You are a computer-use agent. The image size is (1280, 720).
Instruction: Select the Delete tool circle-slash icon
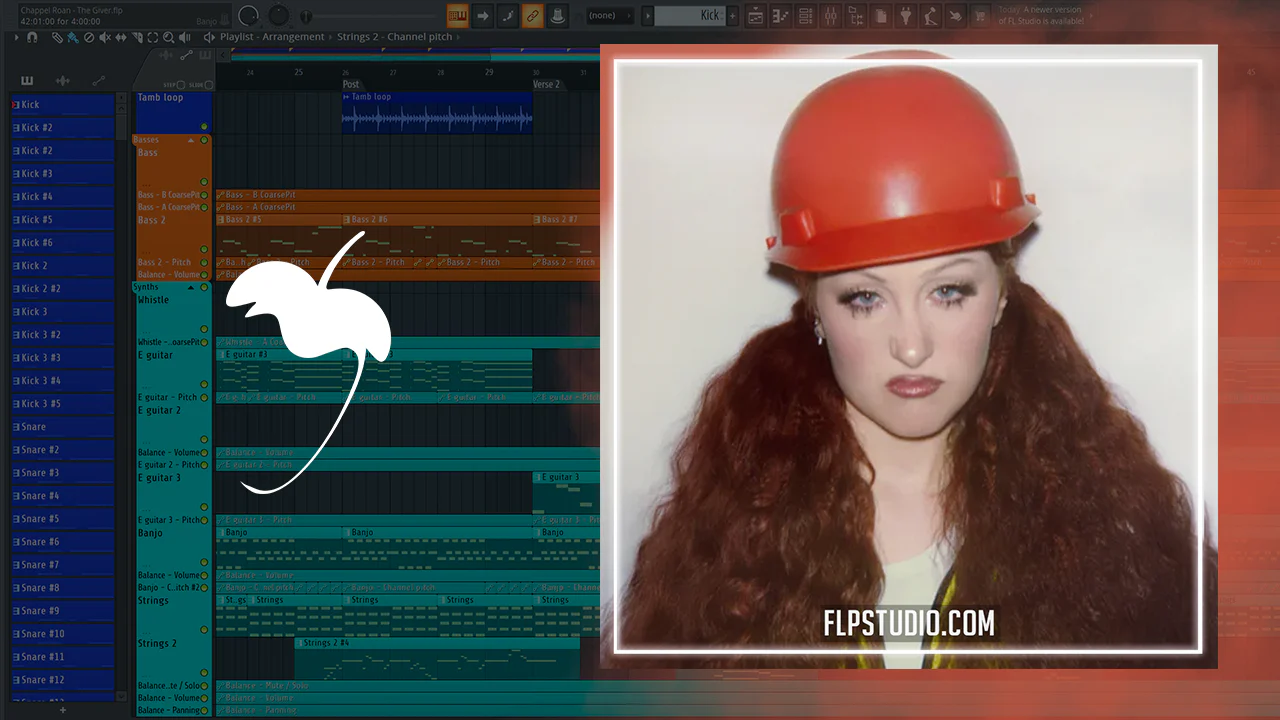coord(89,37)
